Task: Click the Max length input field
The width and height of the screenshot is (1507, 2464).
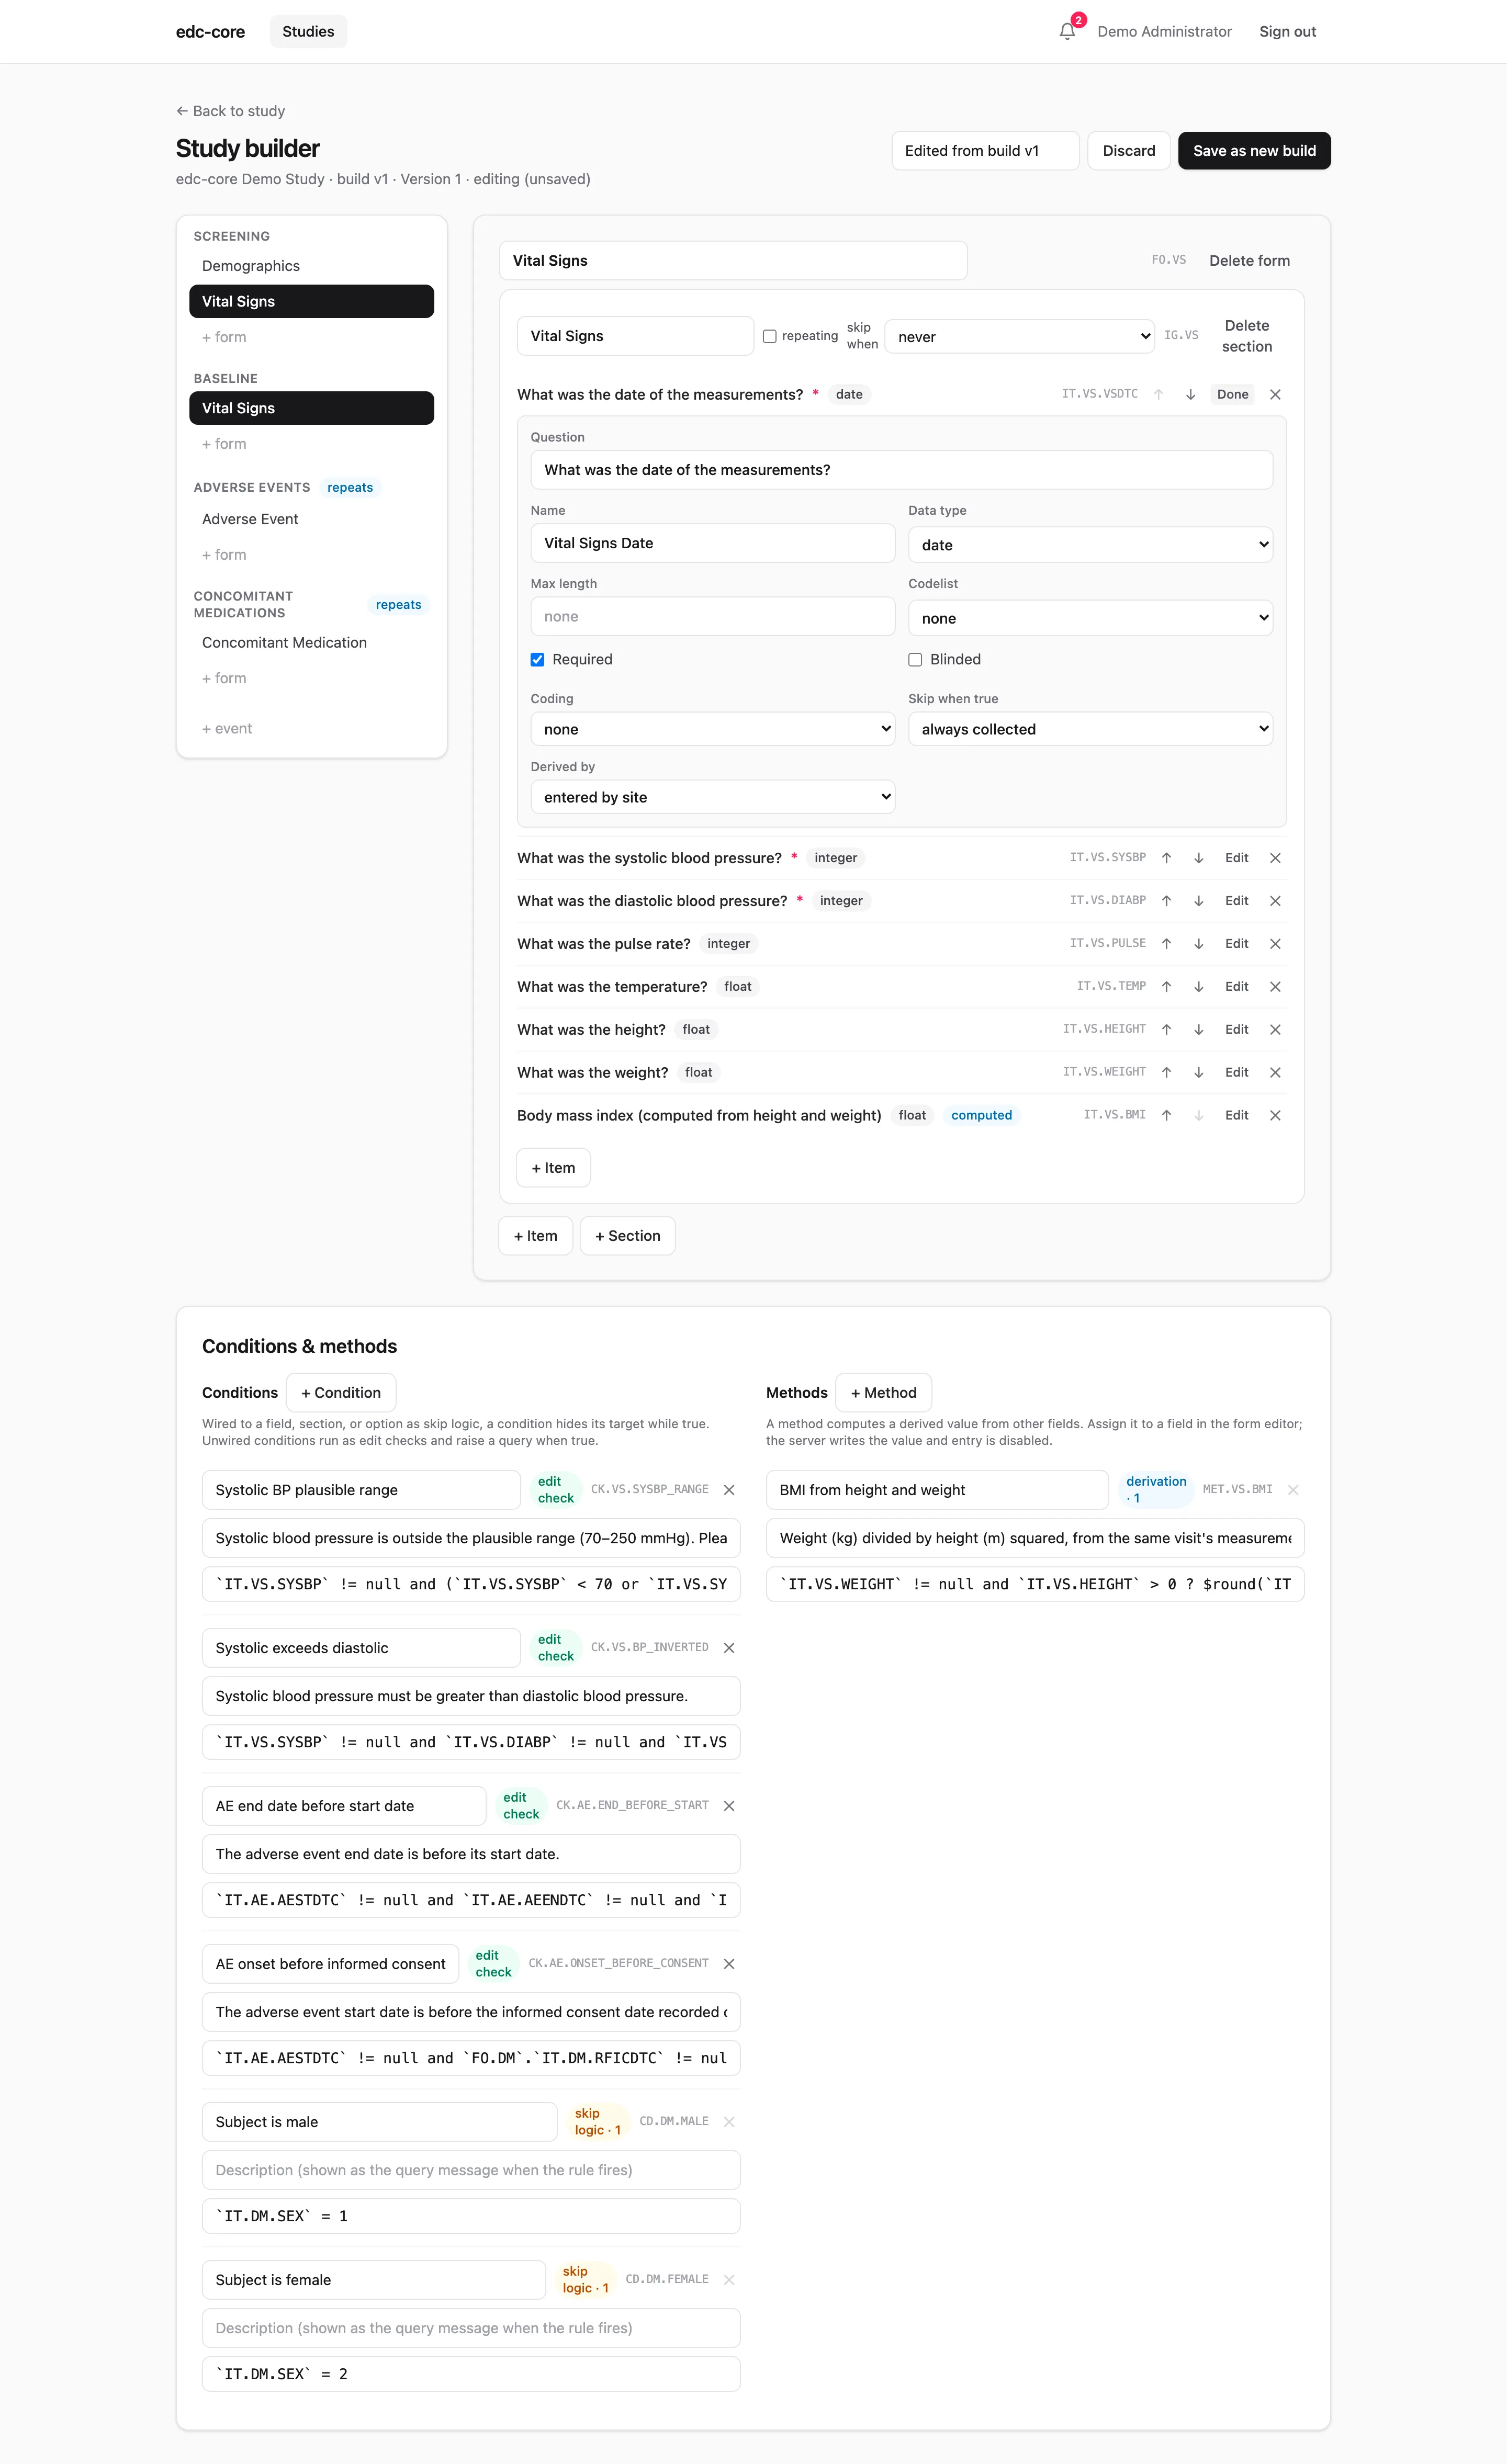Action: pos(712,617)
